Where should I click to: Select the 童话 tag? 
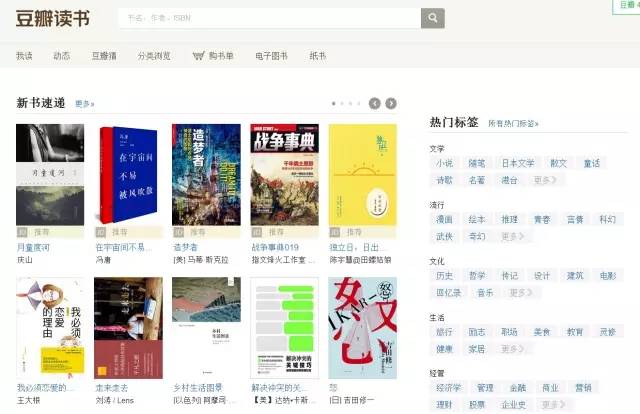coord(592,163)
